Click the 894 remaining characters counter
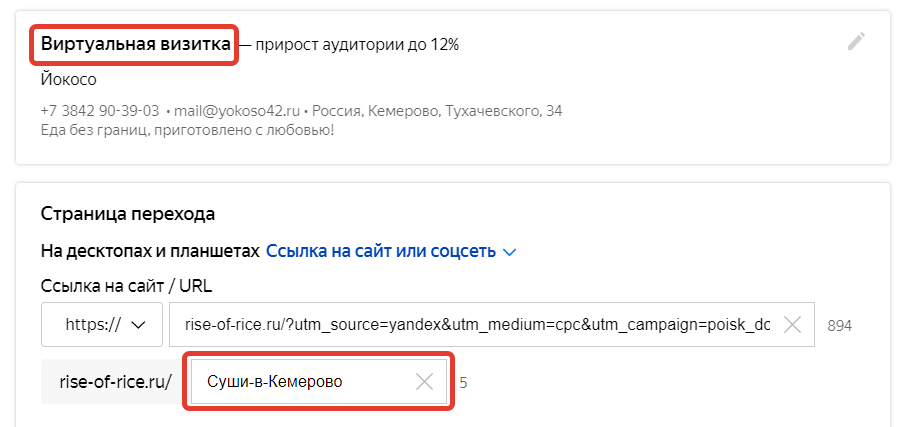918x427 pixels. (x=840, y=326)
